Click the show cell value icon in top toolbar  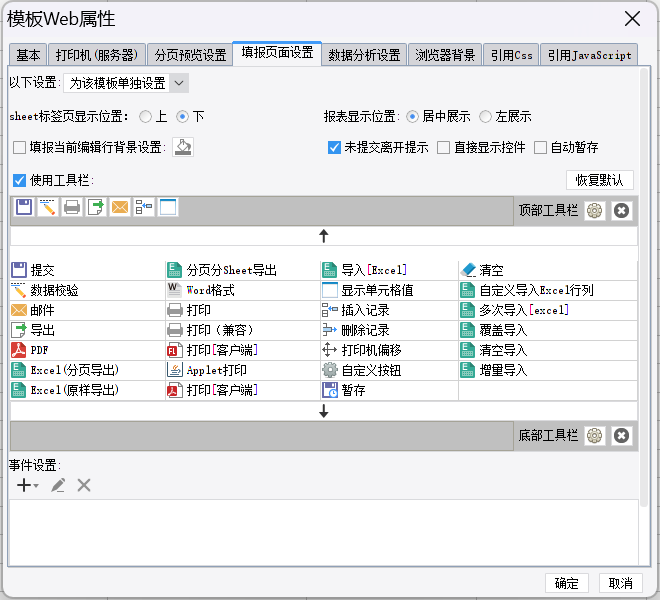click(x=168, y=207)
